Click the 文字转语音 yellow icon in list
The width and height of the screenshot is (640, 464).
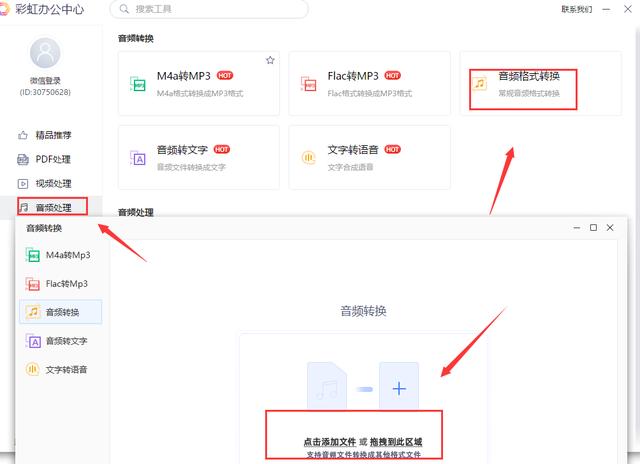[x=33, y=369]
